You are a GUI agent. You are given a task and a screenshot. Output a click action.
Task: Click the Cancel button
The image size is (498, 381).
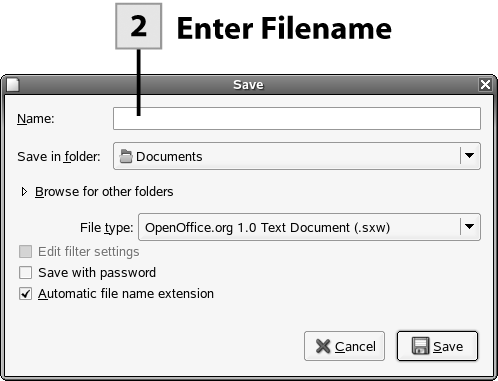(x=344, y=346)
